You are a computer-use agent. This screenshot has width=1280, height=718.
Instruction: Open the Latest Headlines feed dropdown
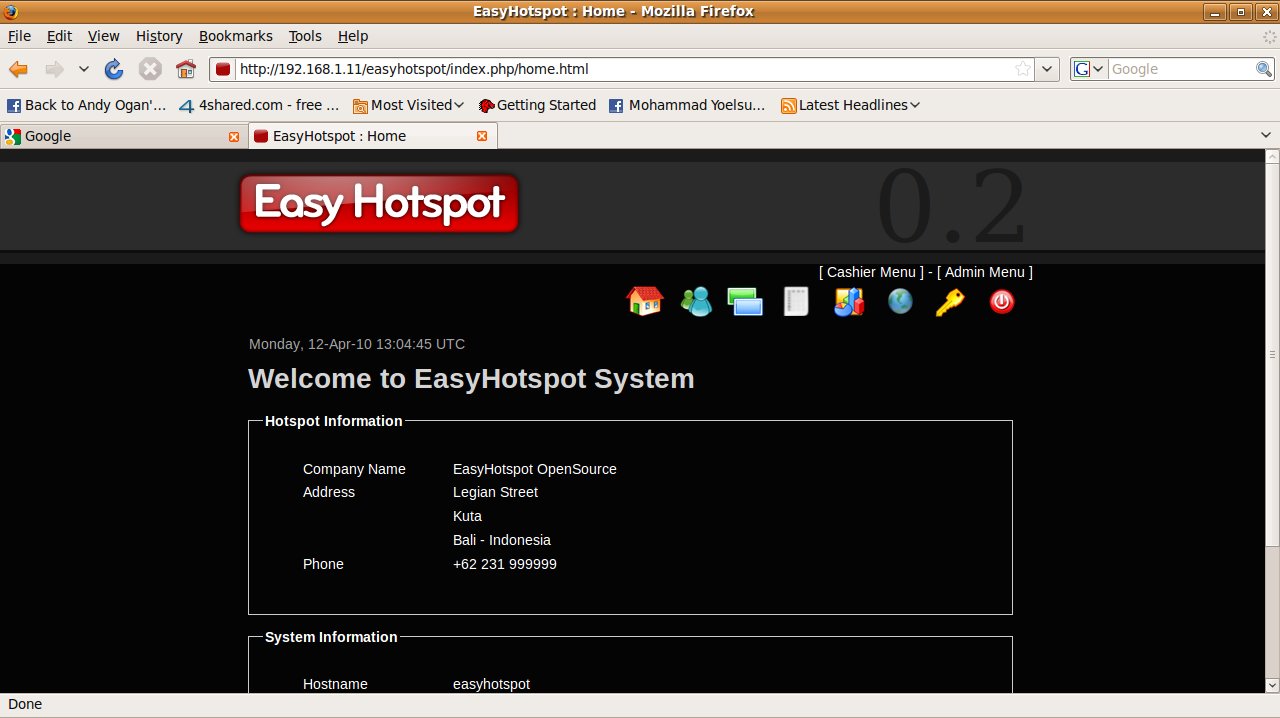pyautogui.click(x=850, y=105)
